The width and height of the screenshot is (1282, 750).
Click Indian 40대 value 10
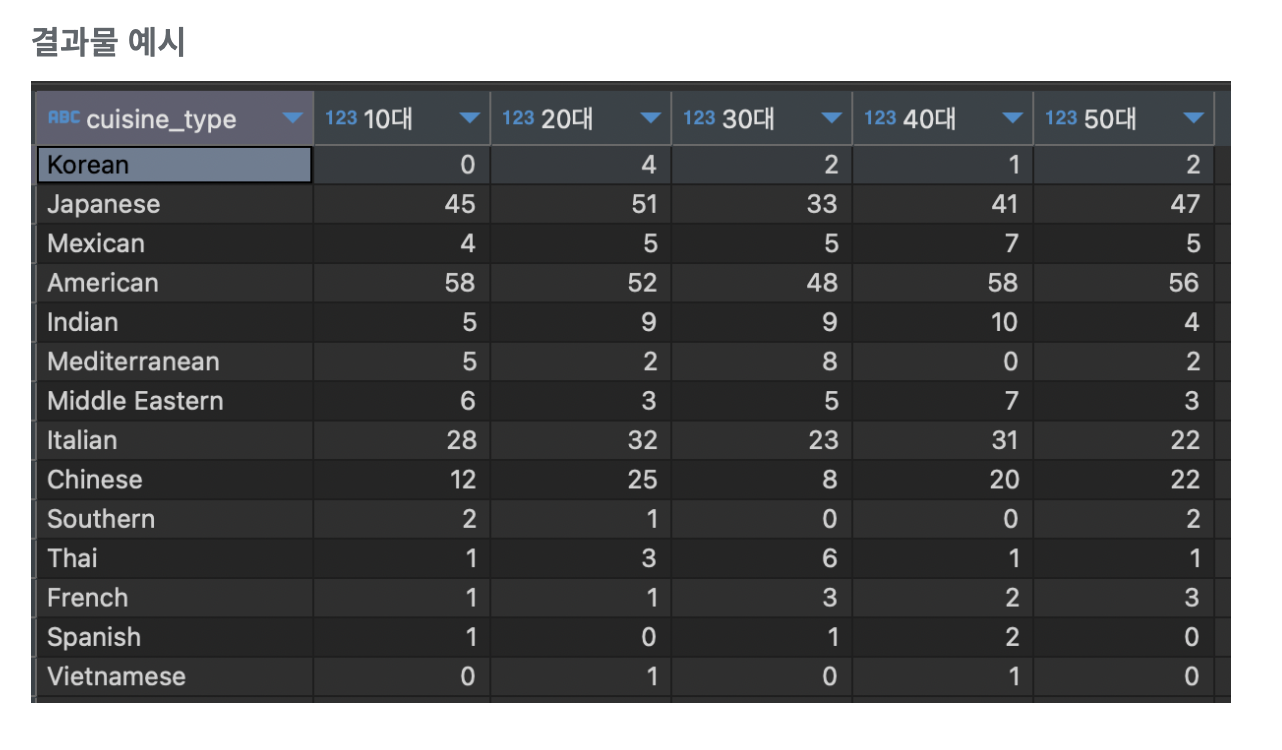tap(1004, 322)
